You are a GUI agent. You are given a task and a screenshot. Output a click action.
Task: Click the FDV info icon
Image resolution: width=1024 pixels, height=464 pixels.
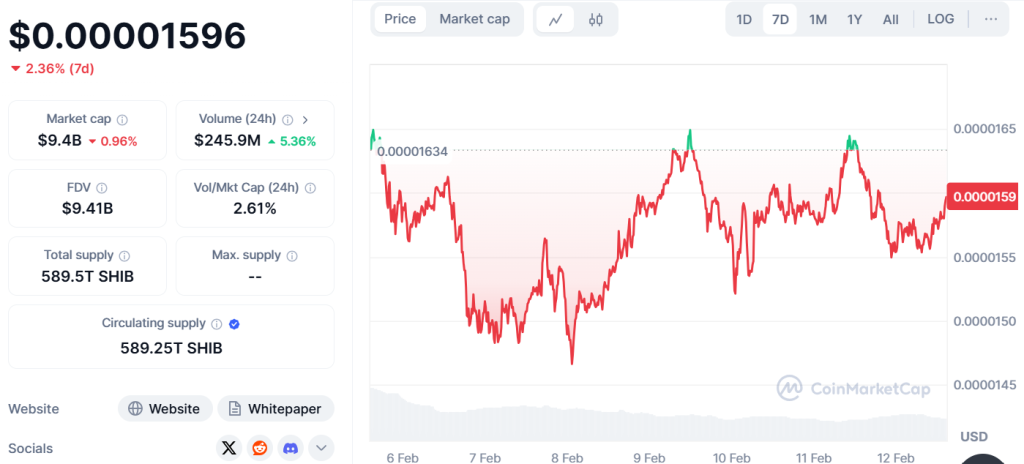(102, 187)
